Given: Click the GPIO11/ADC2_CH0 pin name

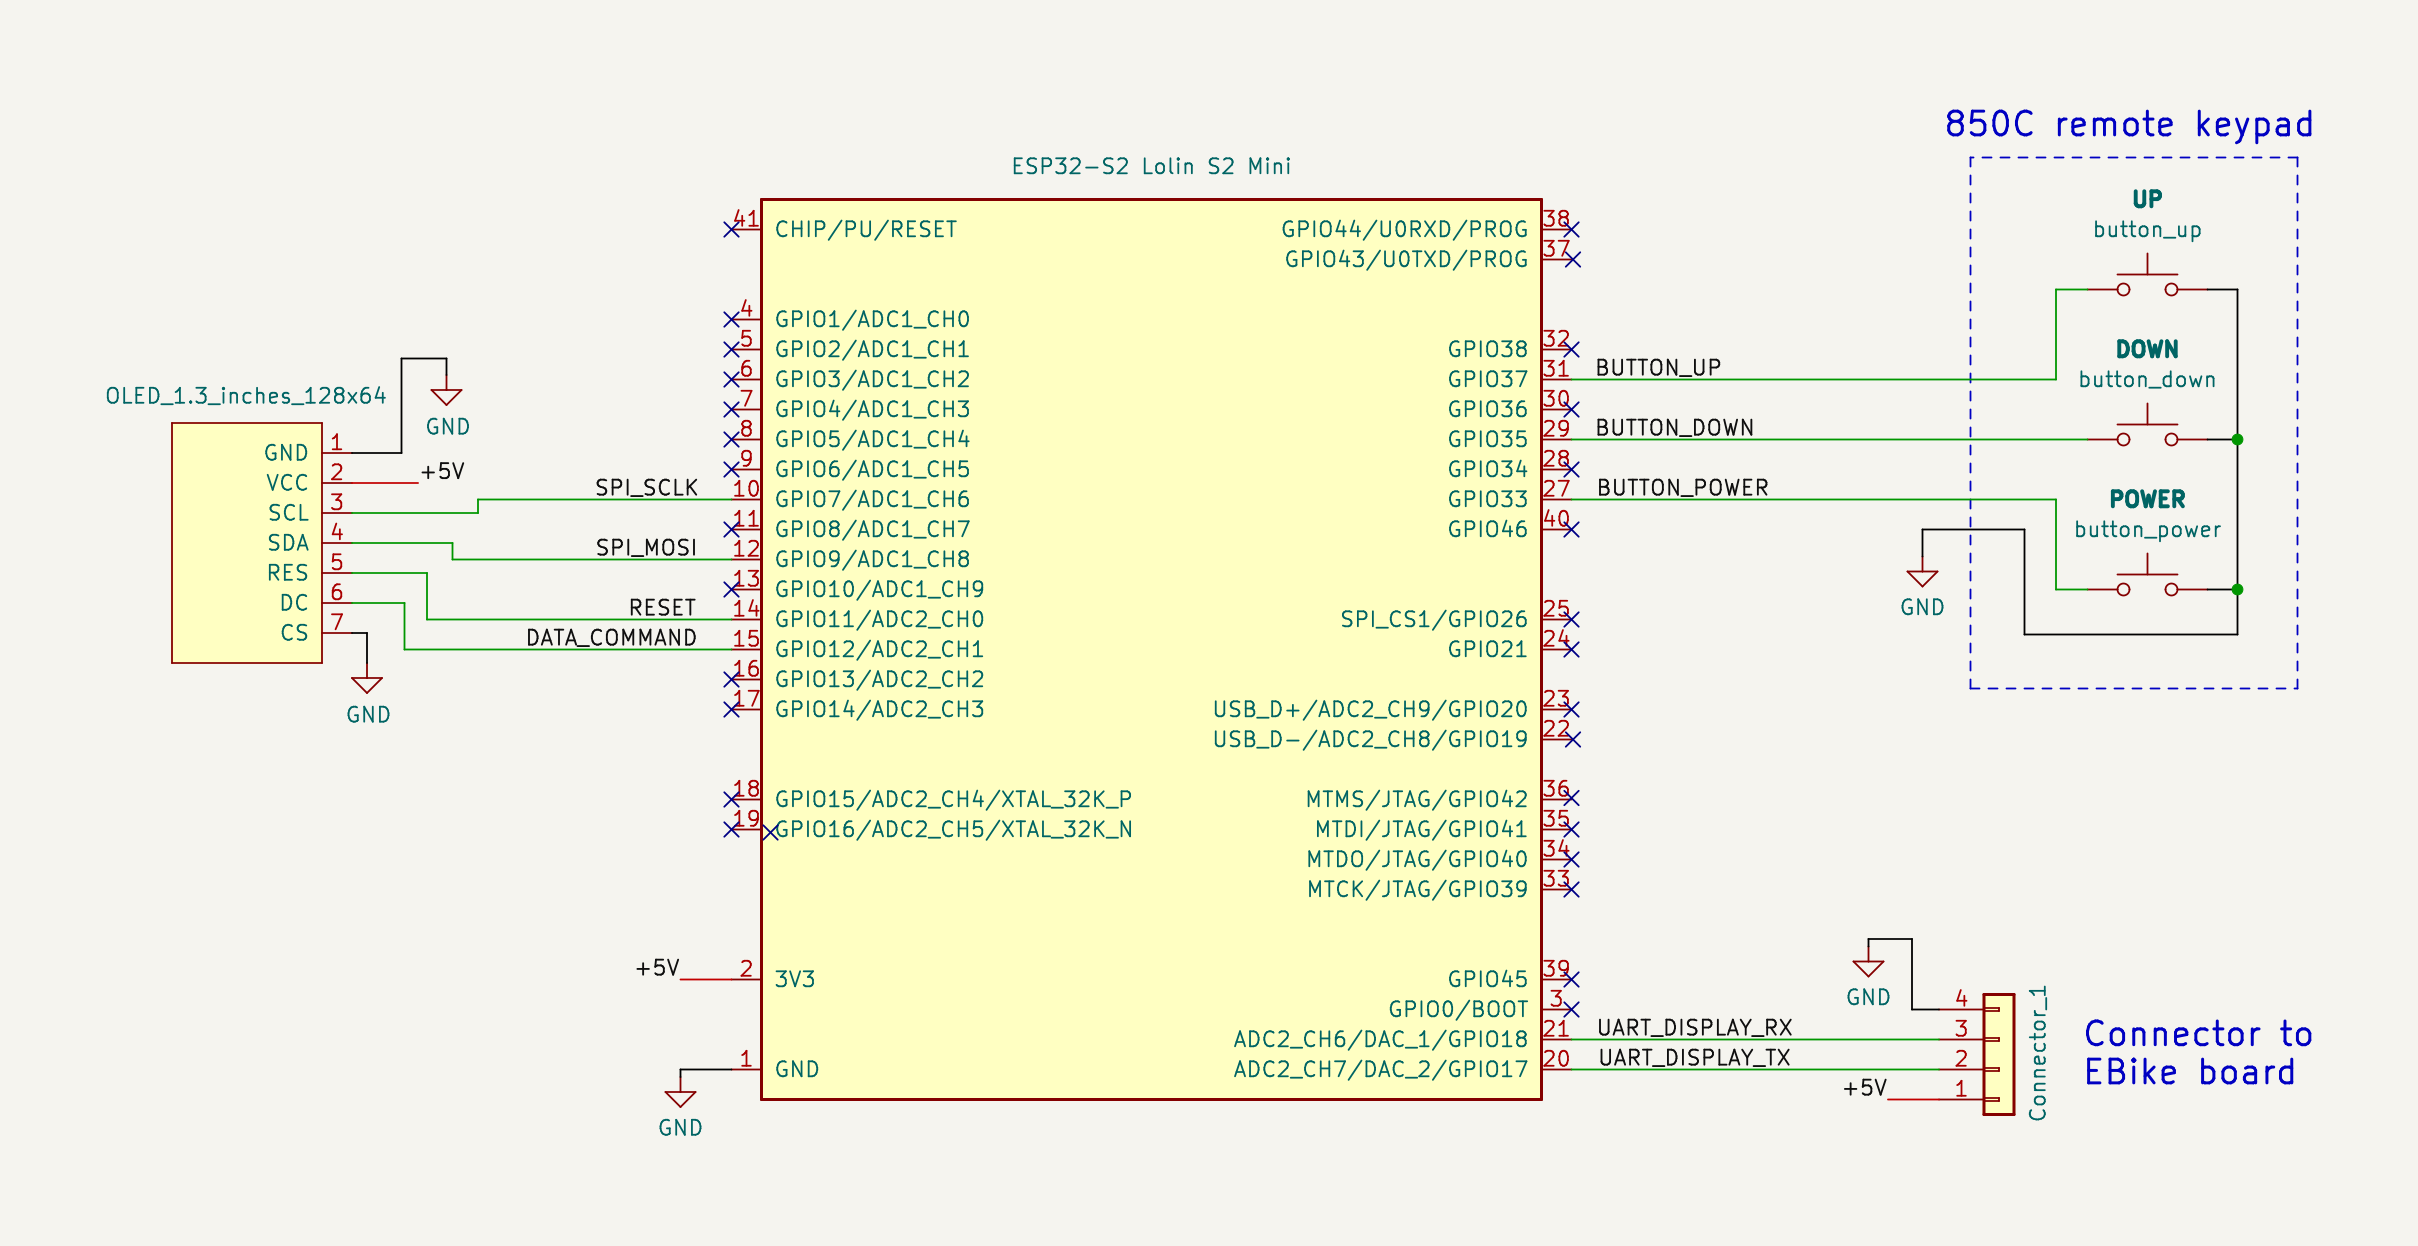Looking at the screenshot, I should [879, 619].
